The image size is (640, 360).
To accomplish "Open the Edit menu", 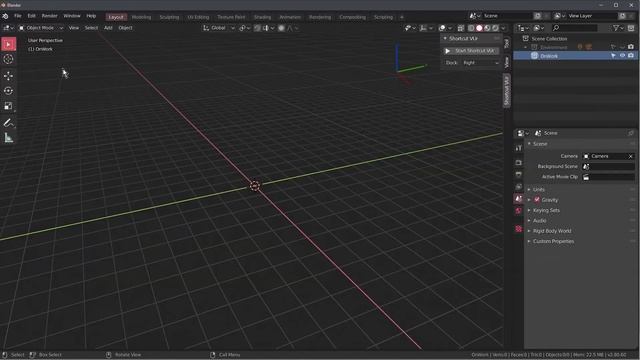I will pyautogui.click(x=31, y=16).
